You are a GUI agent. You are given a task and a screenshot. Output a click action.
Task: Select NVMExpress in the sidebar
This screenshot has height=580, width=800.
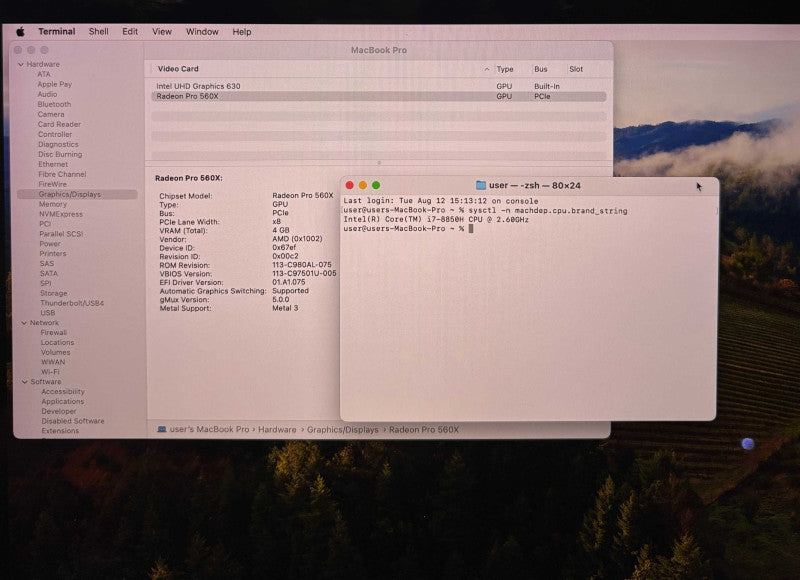61,214
